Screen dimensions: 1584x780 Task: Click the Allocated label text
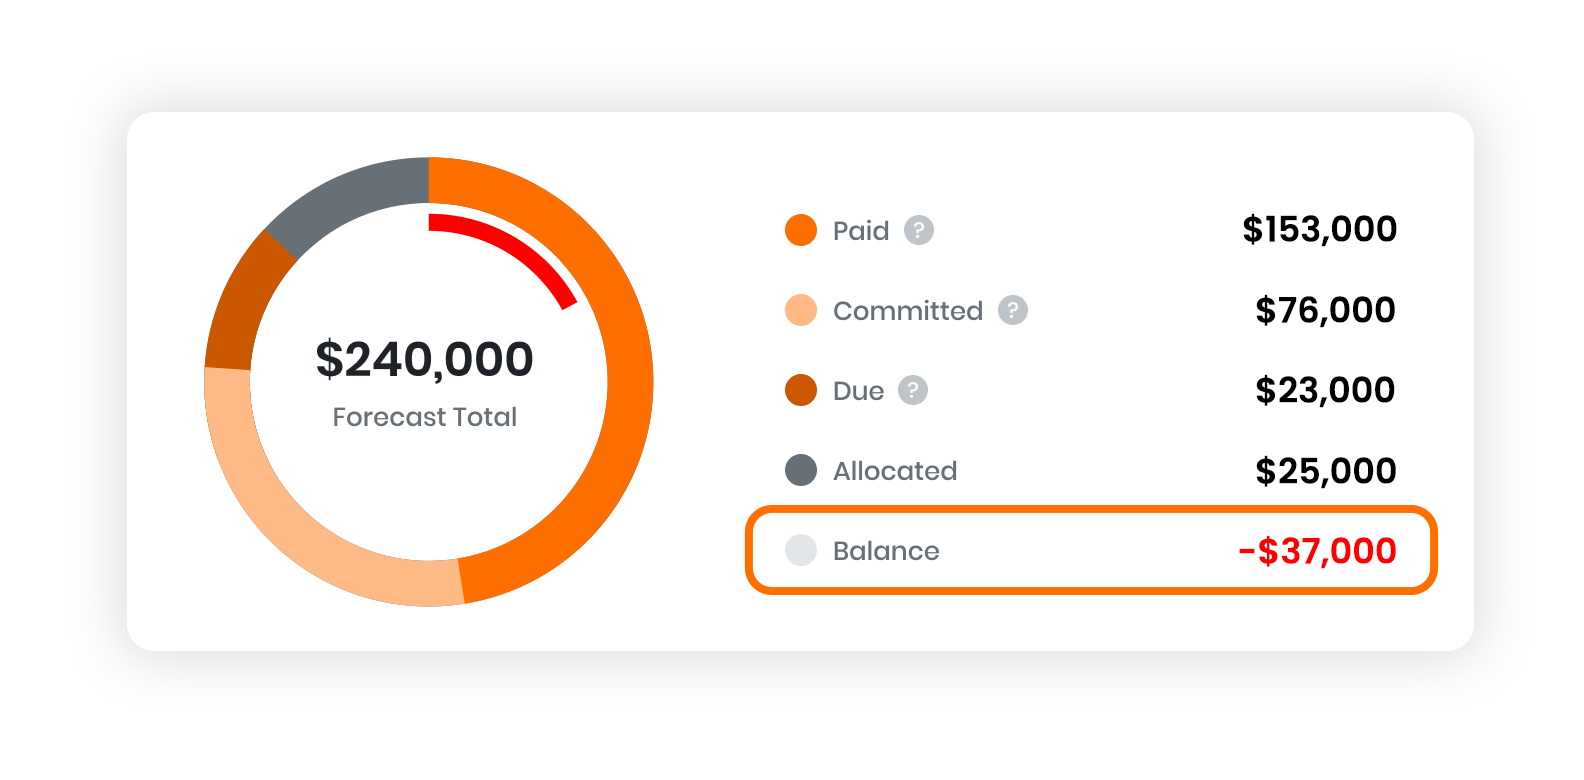pyautogui.click(x=895, y=471)
